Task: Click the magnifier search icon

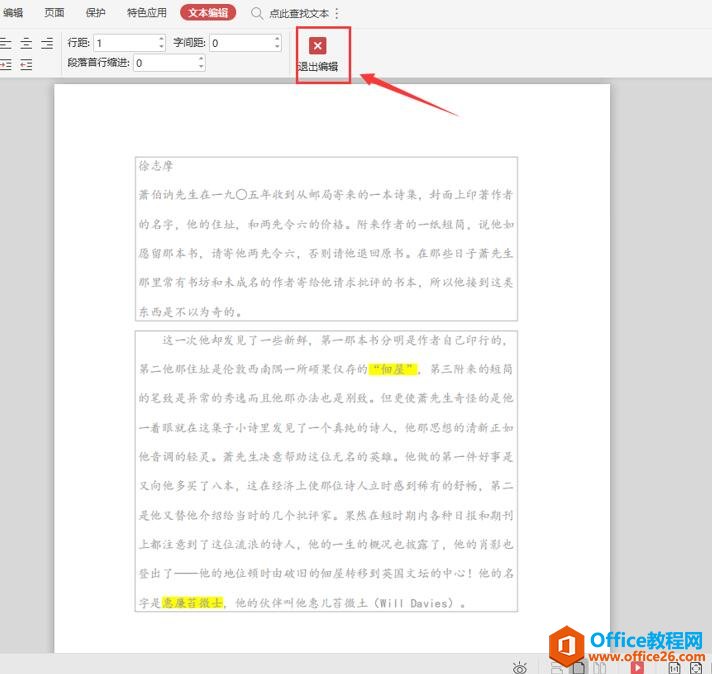Action: point(257,13)
